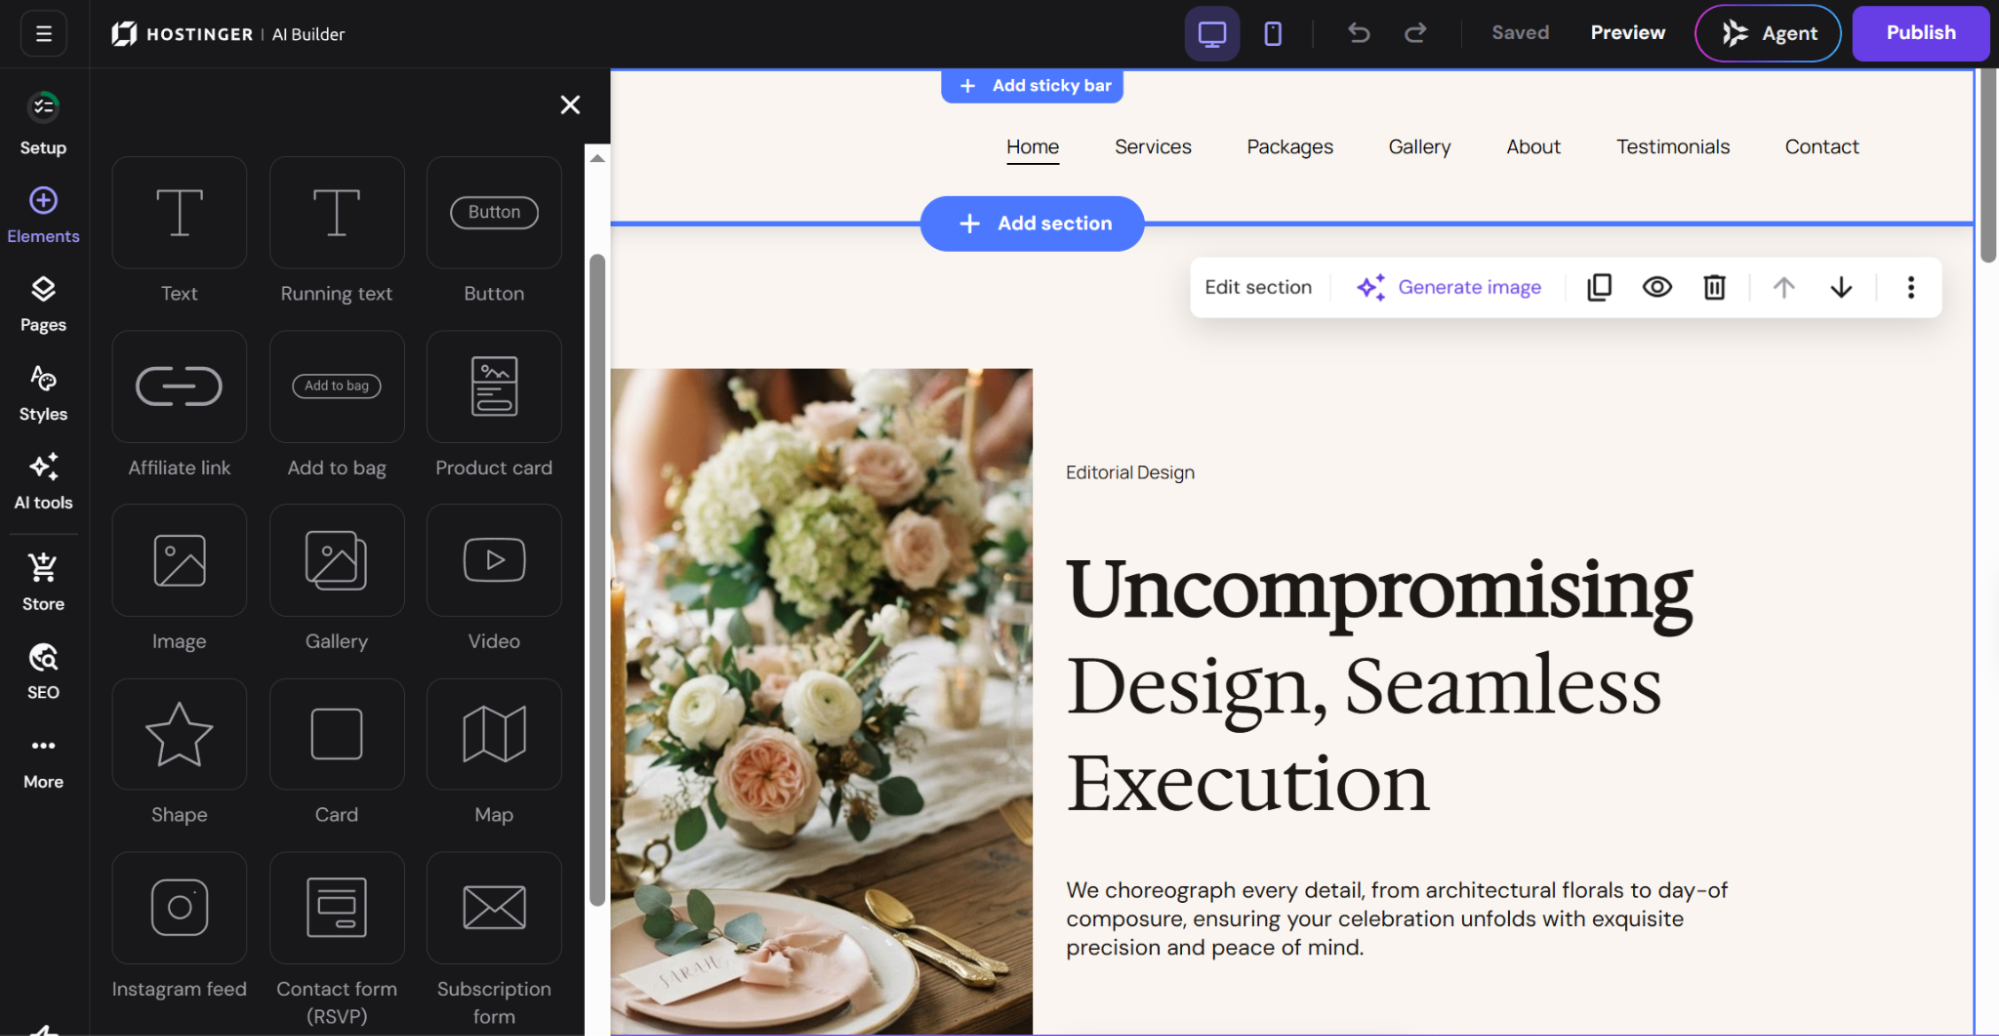This screenshot has width=1999, height=1036.
Task: Add an Add to bag element
Action: [x=337, y=386]
